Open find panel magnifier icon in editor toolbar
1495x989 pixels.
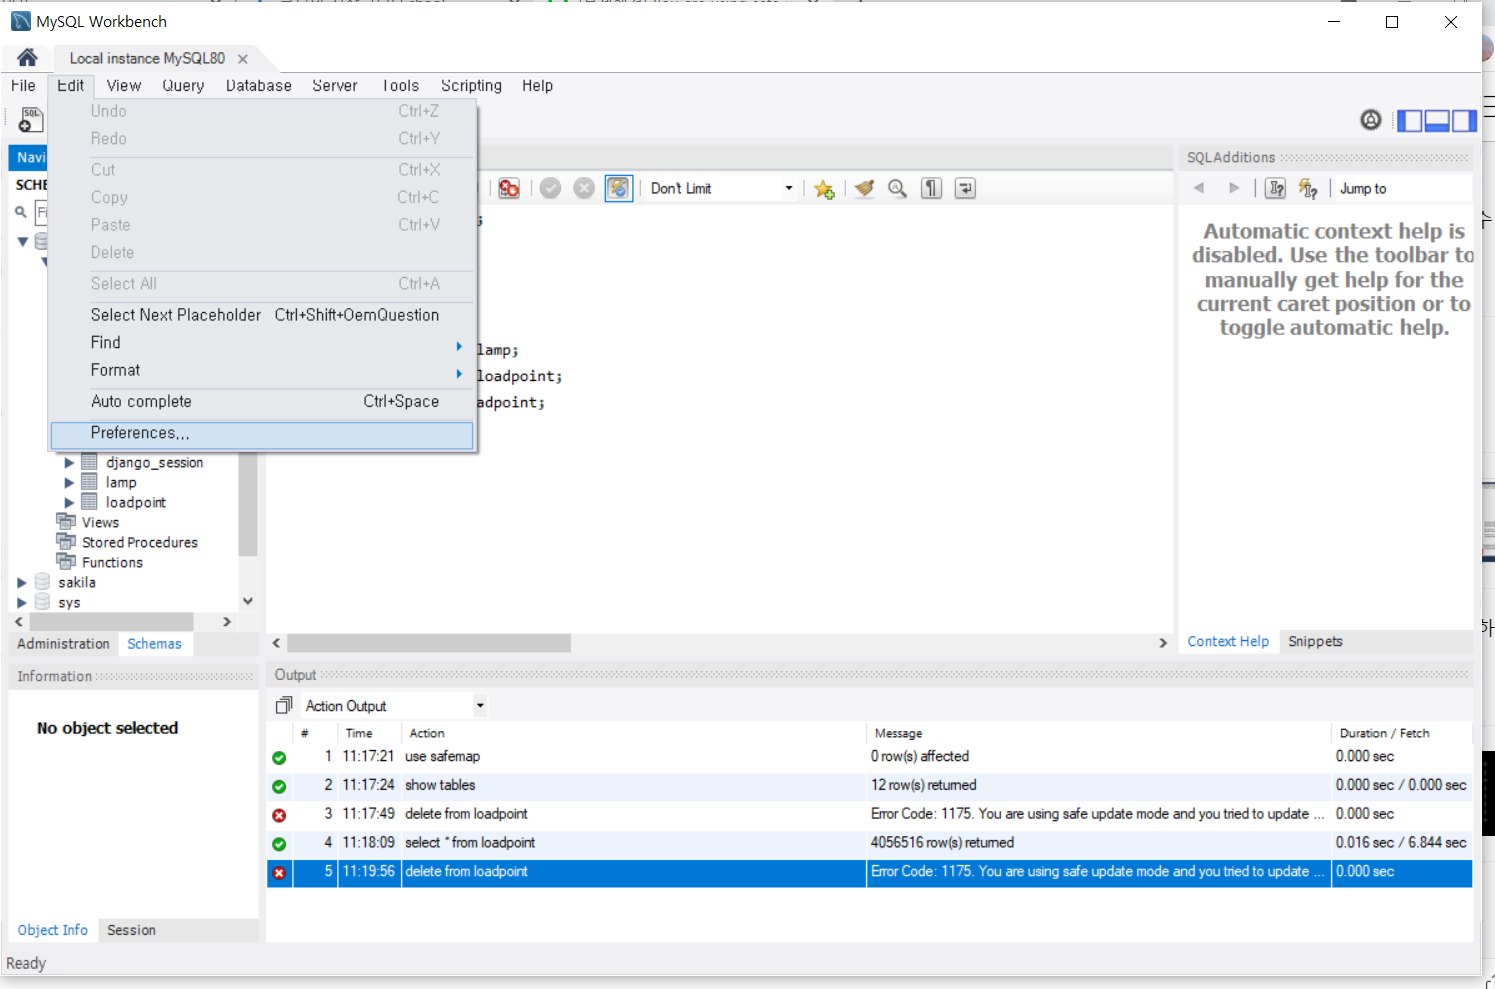(x=898, y=188)
